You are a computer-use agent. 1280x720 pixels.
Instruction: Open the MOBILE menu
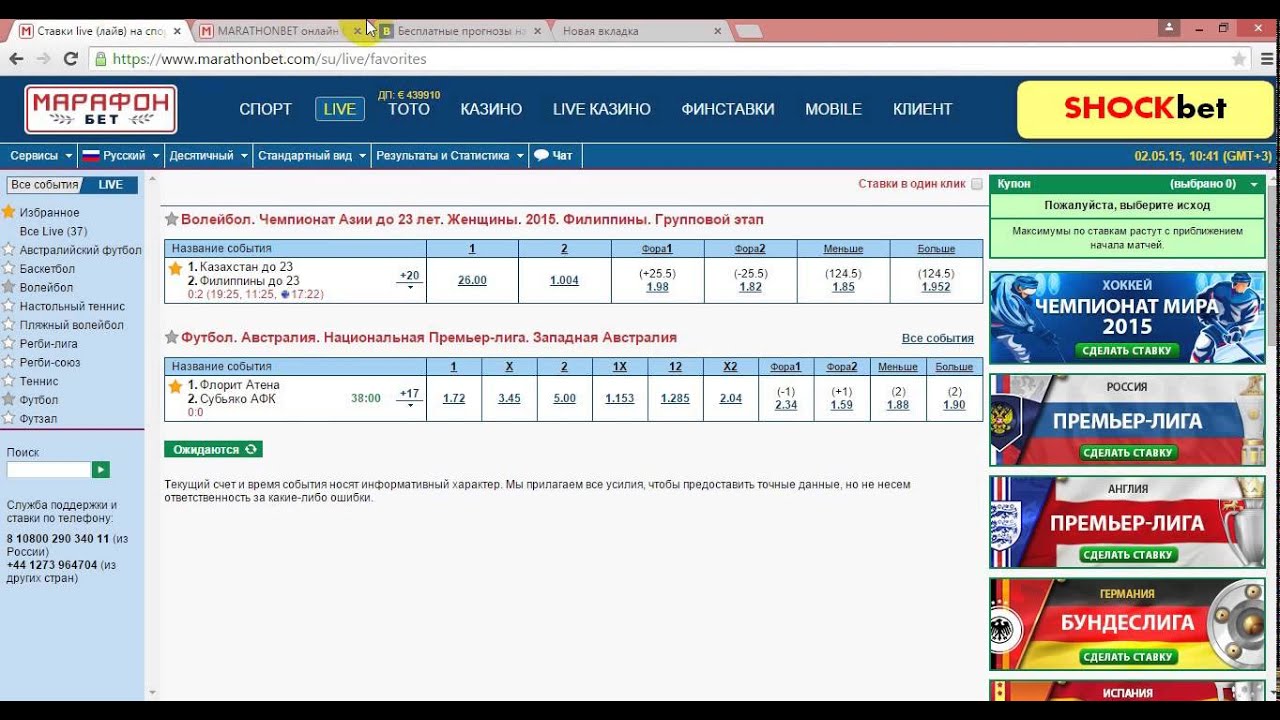834,109
